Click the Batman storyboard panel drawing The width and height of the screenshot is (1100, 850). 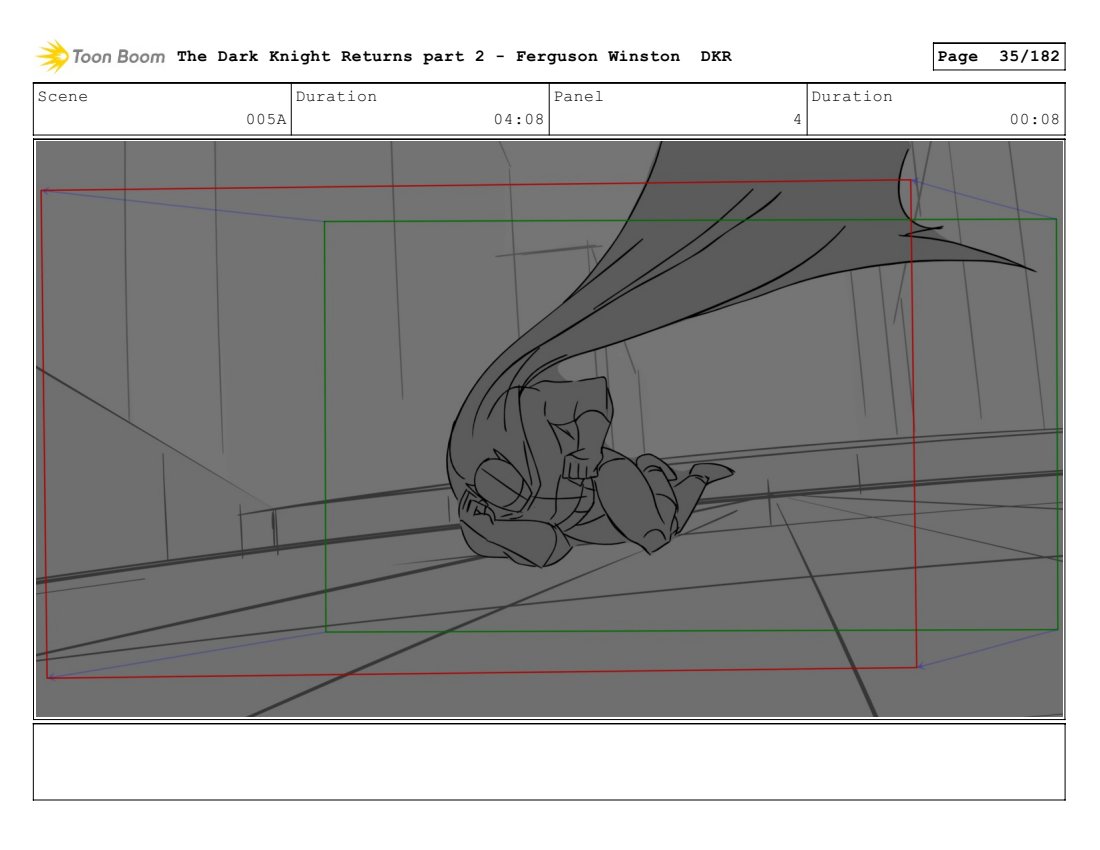pos(549,429)
